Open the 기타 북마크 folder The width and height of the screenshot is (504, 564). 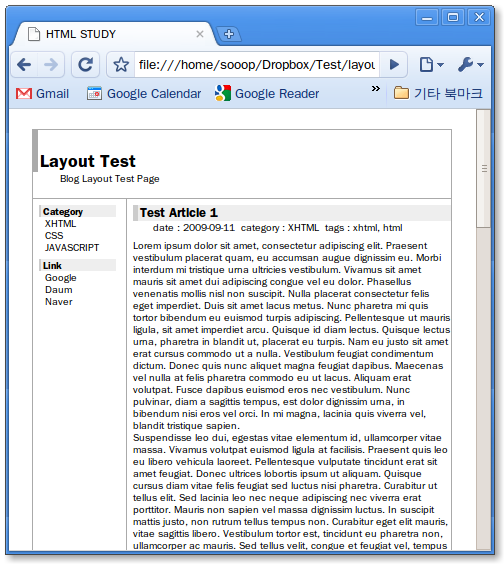tap(438, 94)
